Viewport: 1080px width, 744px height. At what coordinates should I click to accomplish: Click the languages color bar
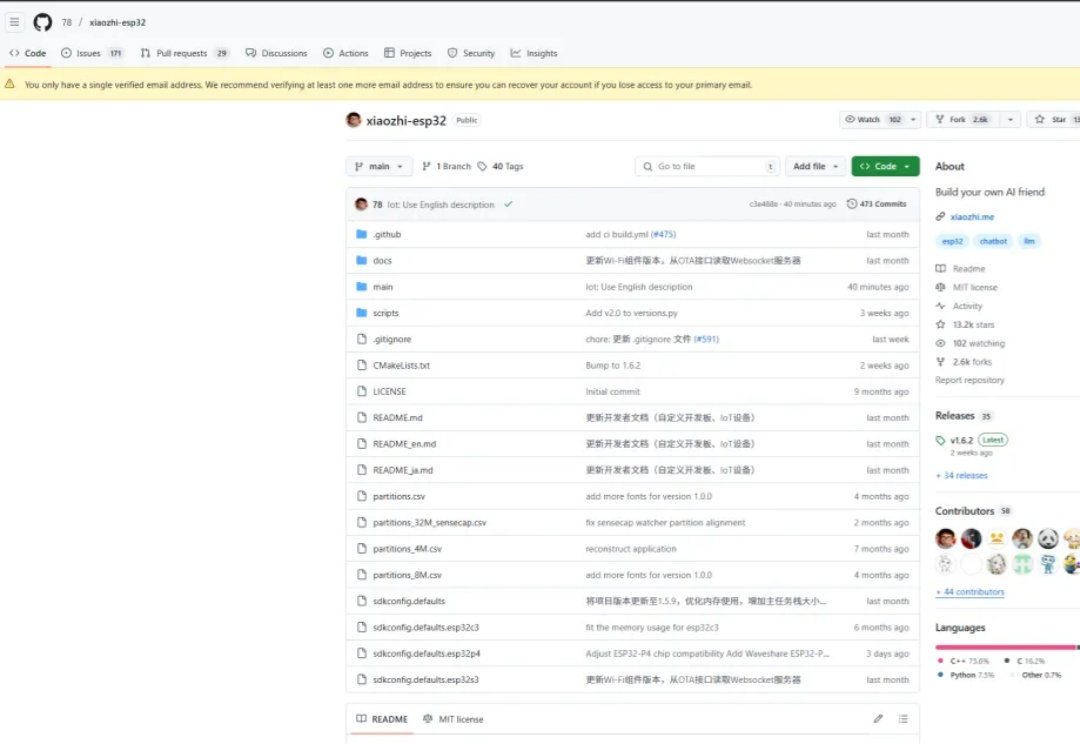[x=1007, y=647]
